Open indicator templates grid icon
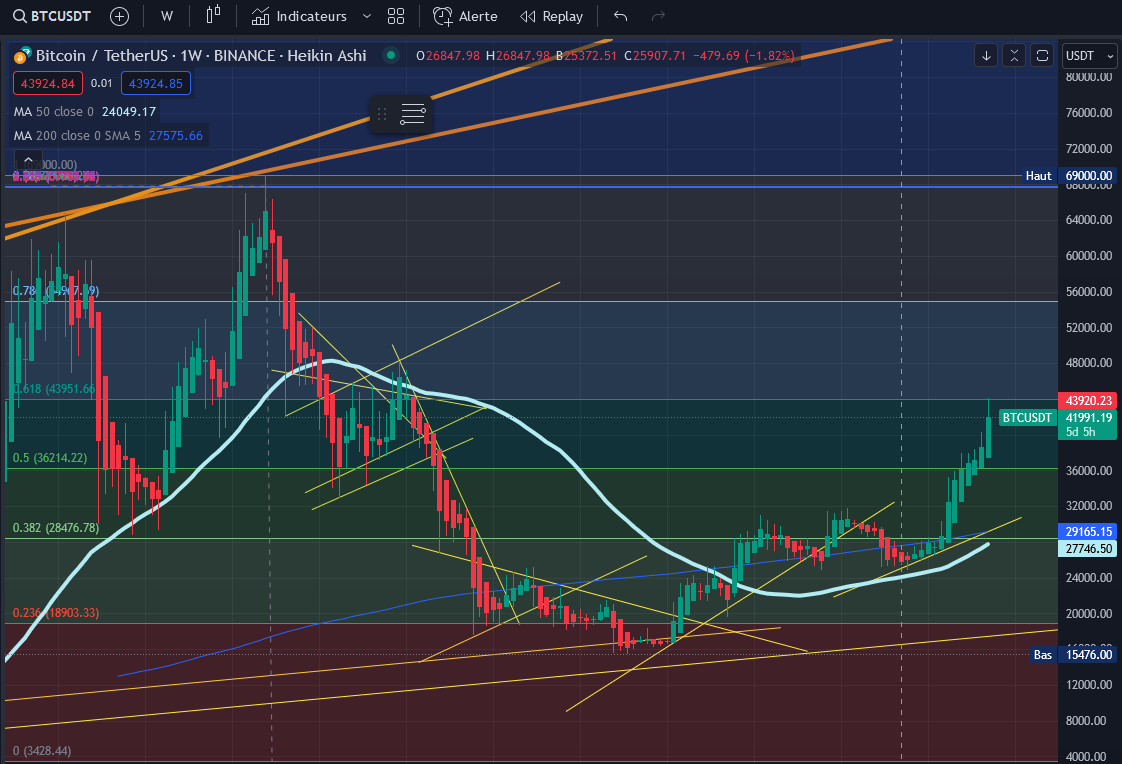Image resolution: width=1122 pixels, height=764 pixels. pyautogui.click(x=396, y=16)
